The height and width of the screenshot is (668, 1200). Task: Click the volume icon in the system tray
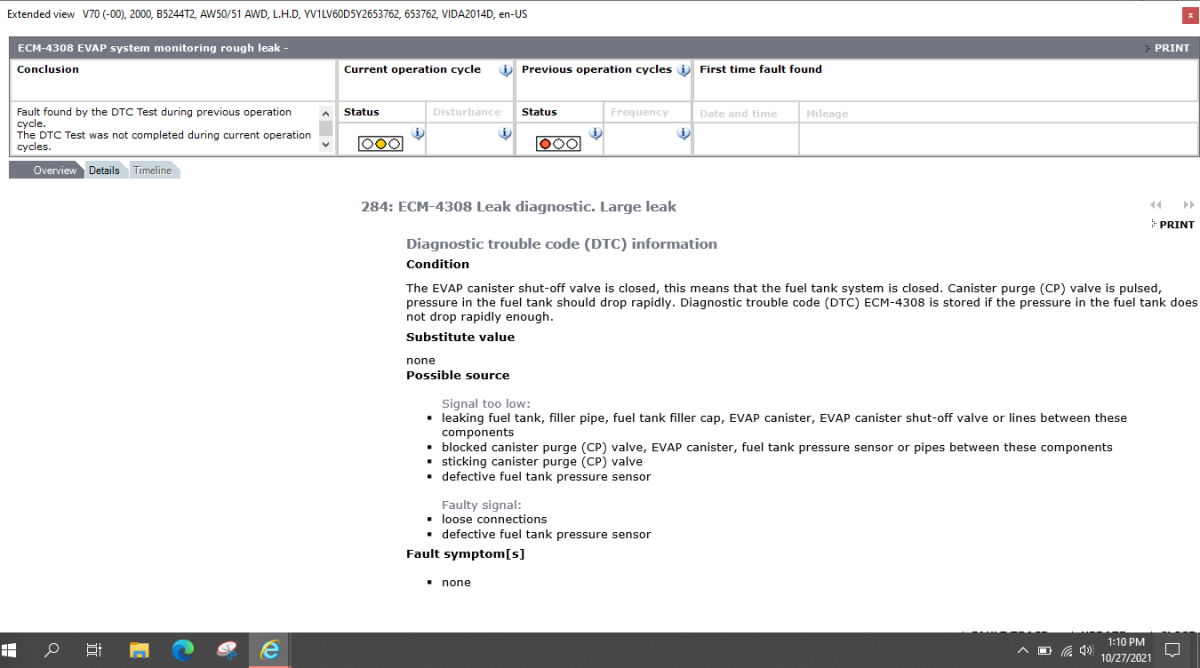tap(1086, 649)
